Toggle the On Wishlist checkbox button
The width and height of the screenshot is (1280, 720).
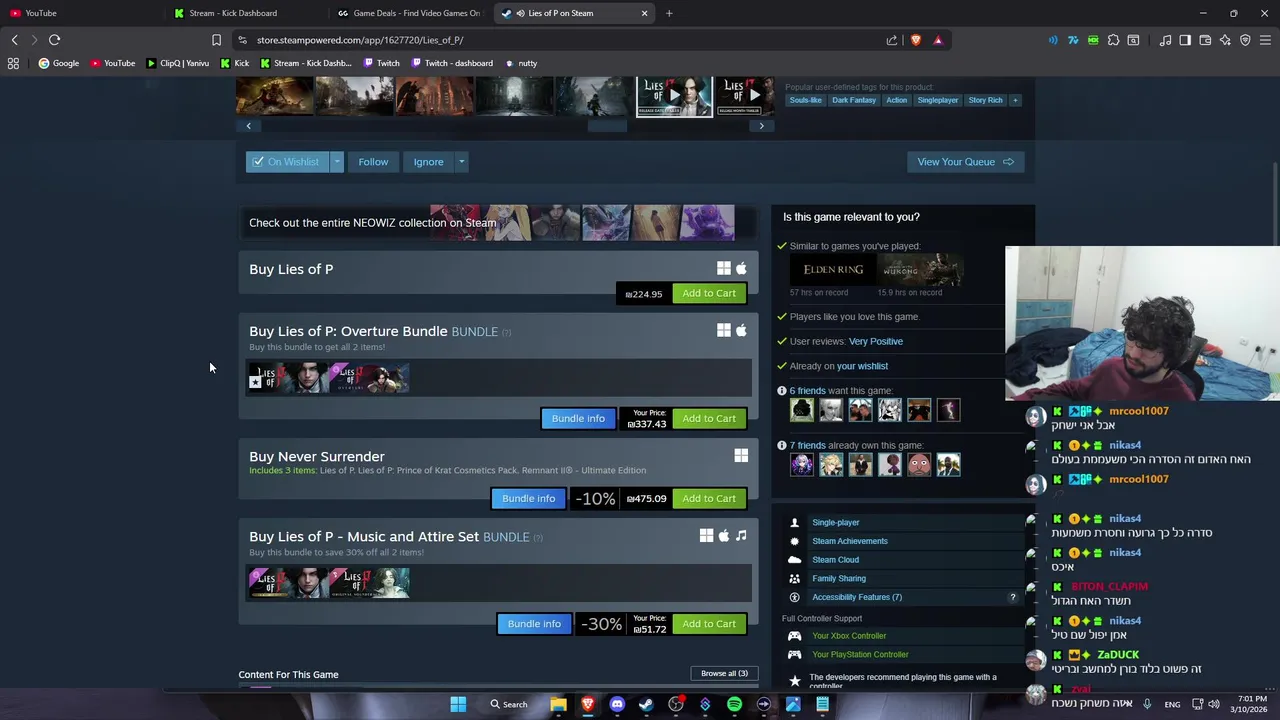(287, 162)
